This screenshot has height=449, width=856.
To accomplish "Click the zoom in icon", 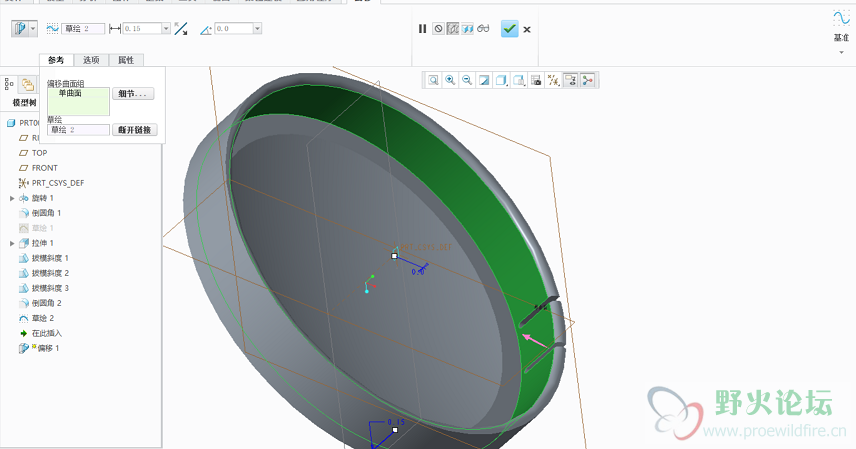I will click(450, 80).
